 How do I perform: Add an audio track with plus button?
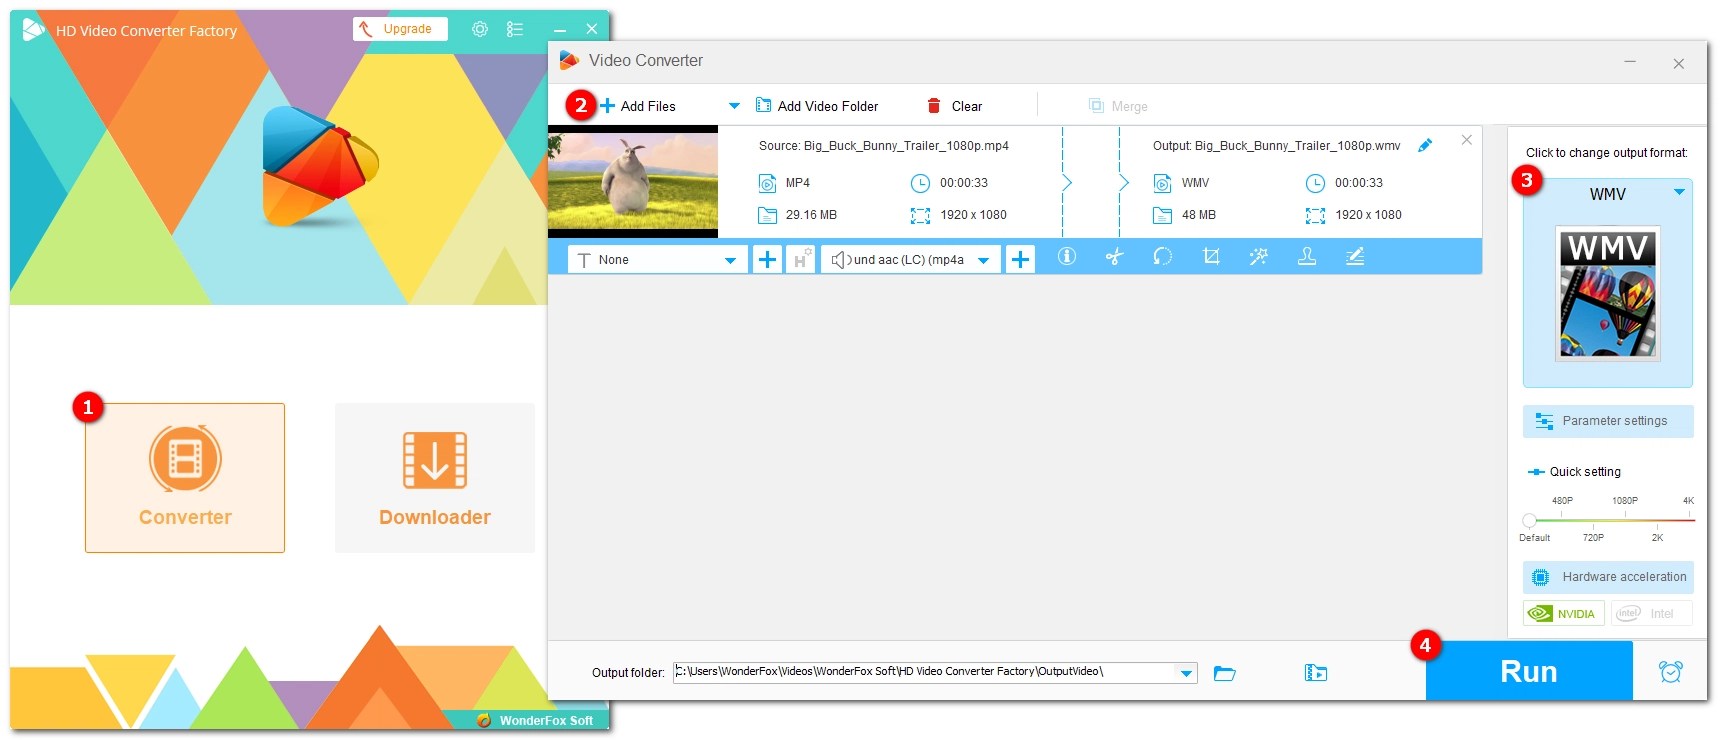tap(1020, 260)
